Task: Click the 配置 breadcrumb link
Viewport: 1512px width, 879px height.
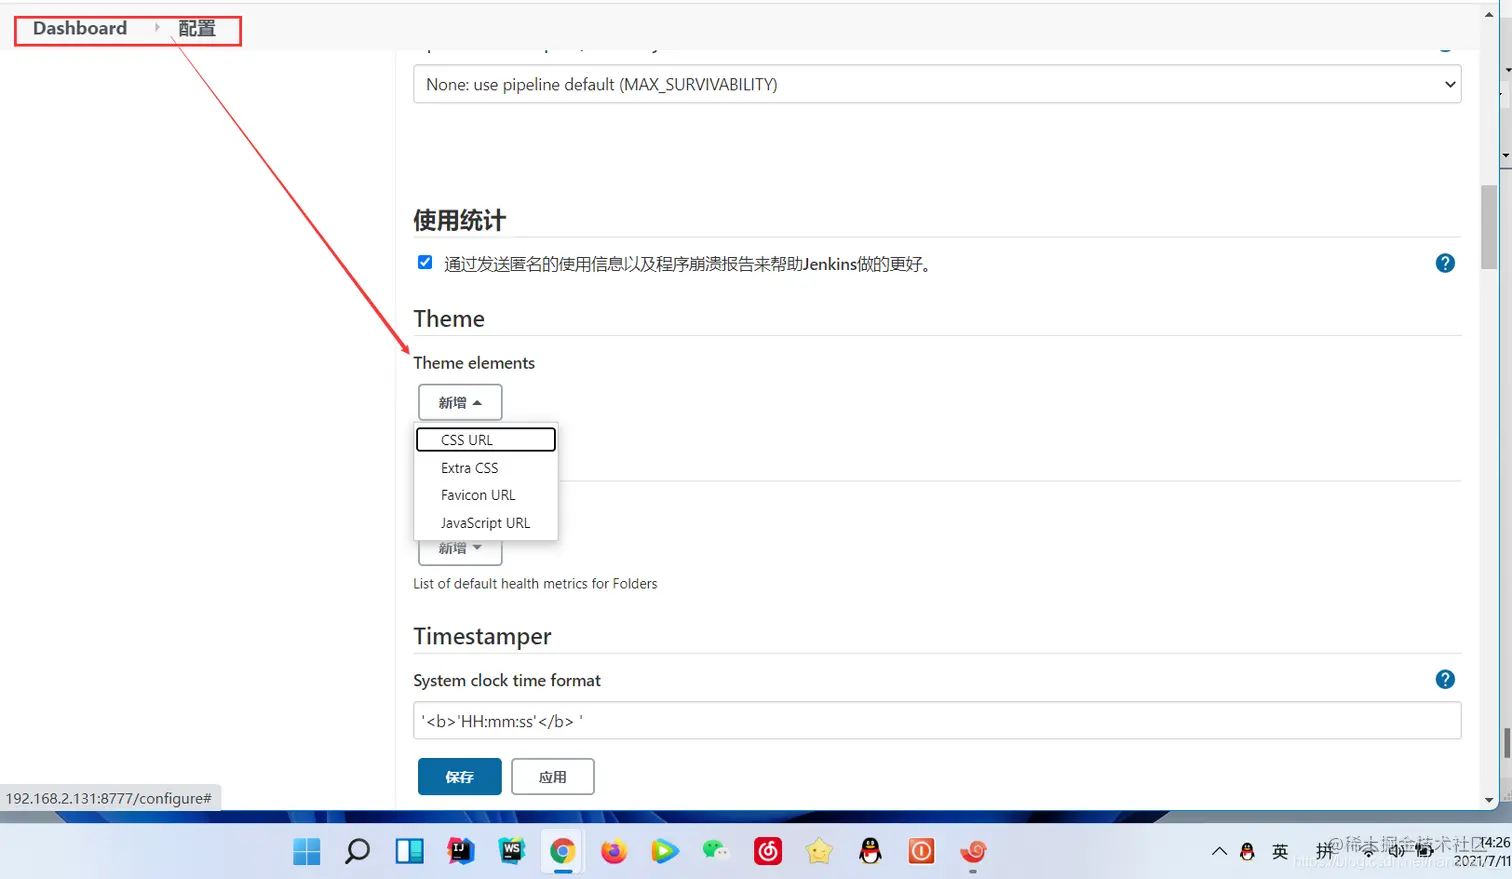Action: (197, 29)
